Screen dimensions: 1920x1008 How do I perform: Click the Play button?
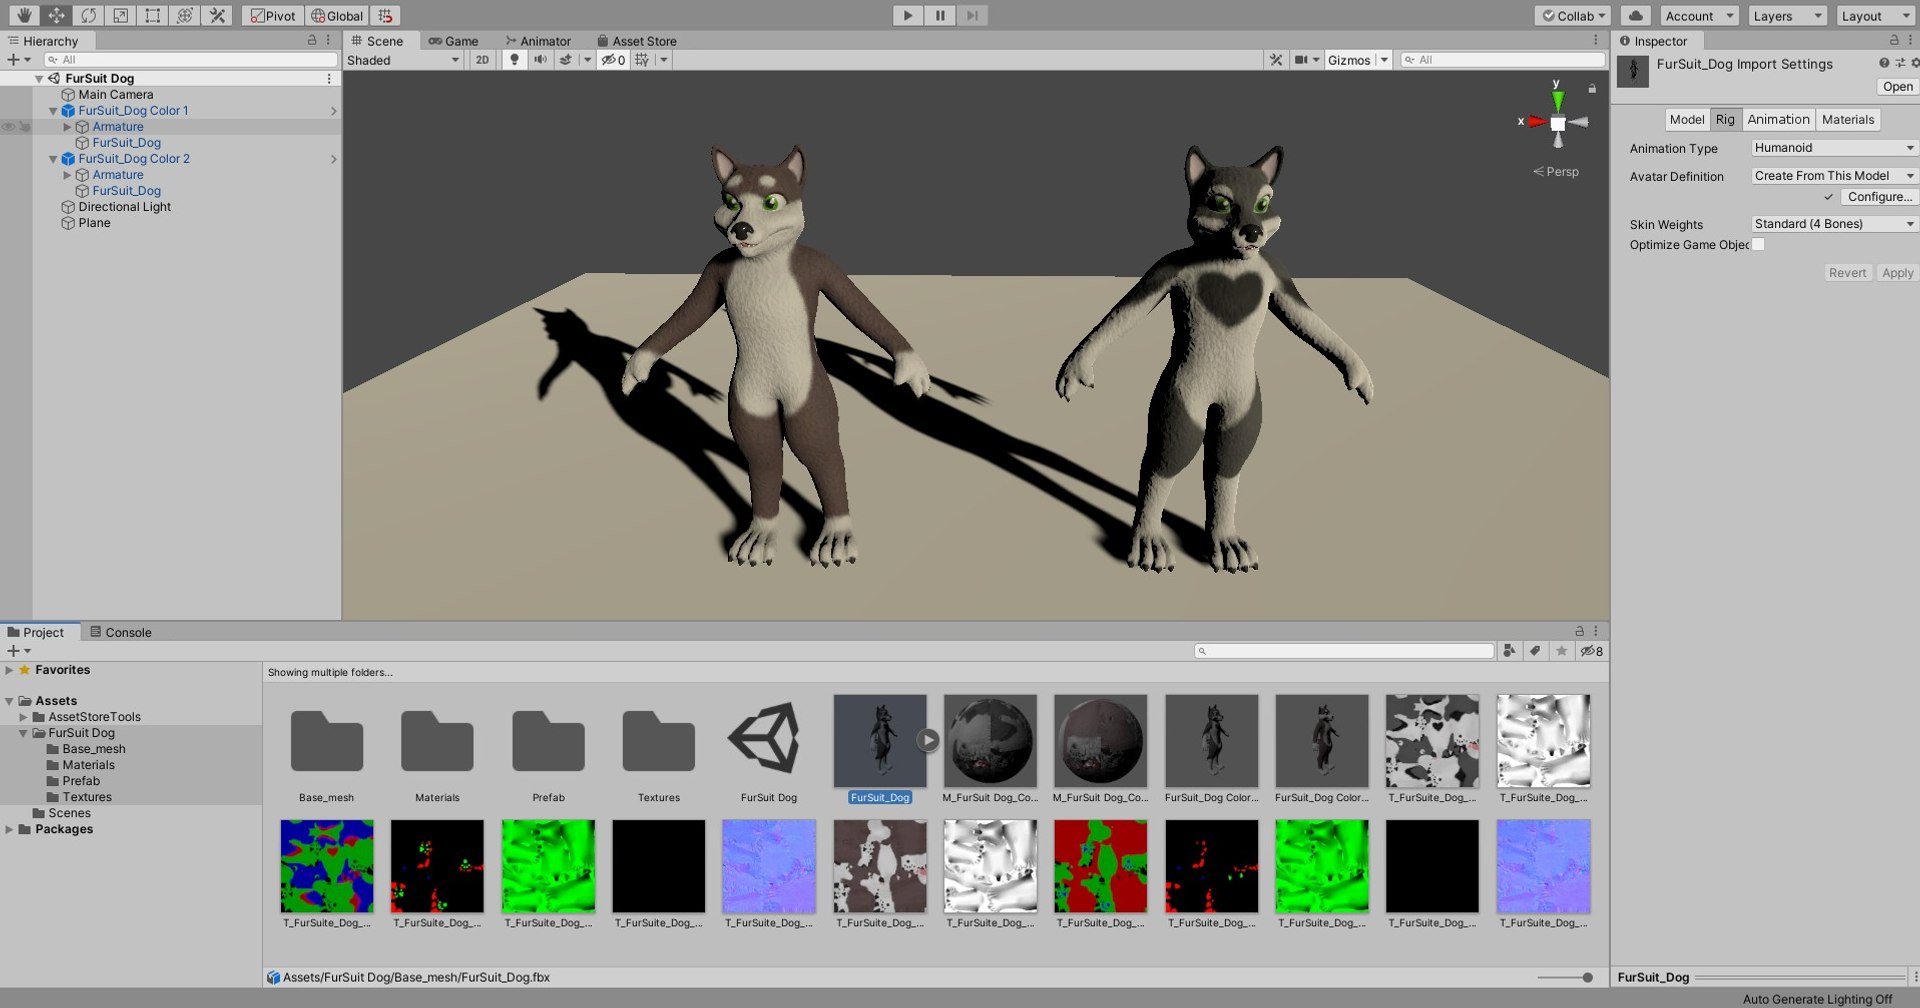pyautogui.click(x=907, y=15)
